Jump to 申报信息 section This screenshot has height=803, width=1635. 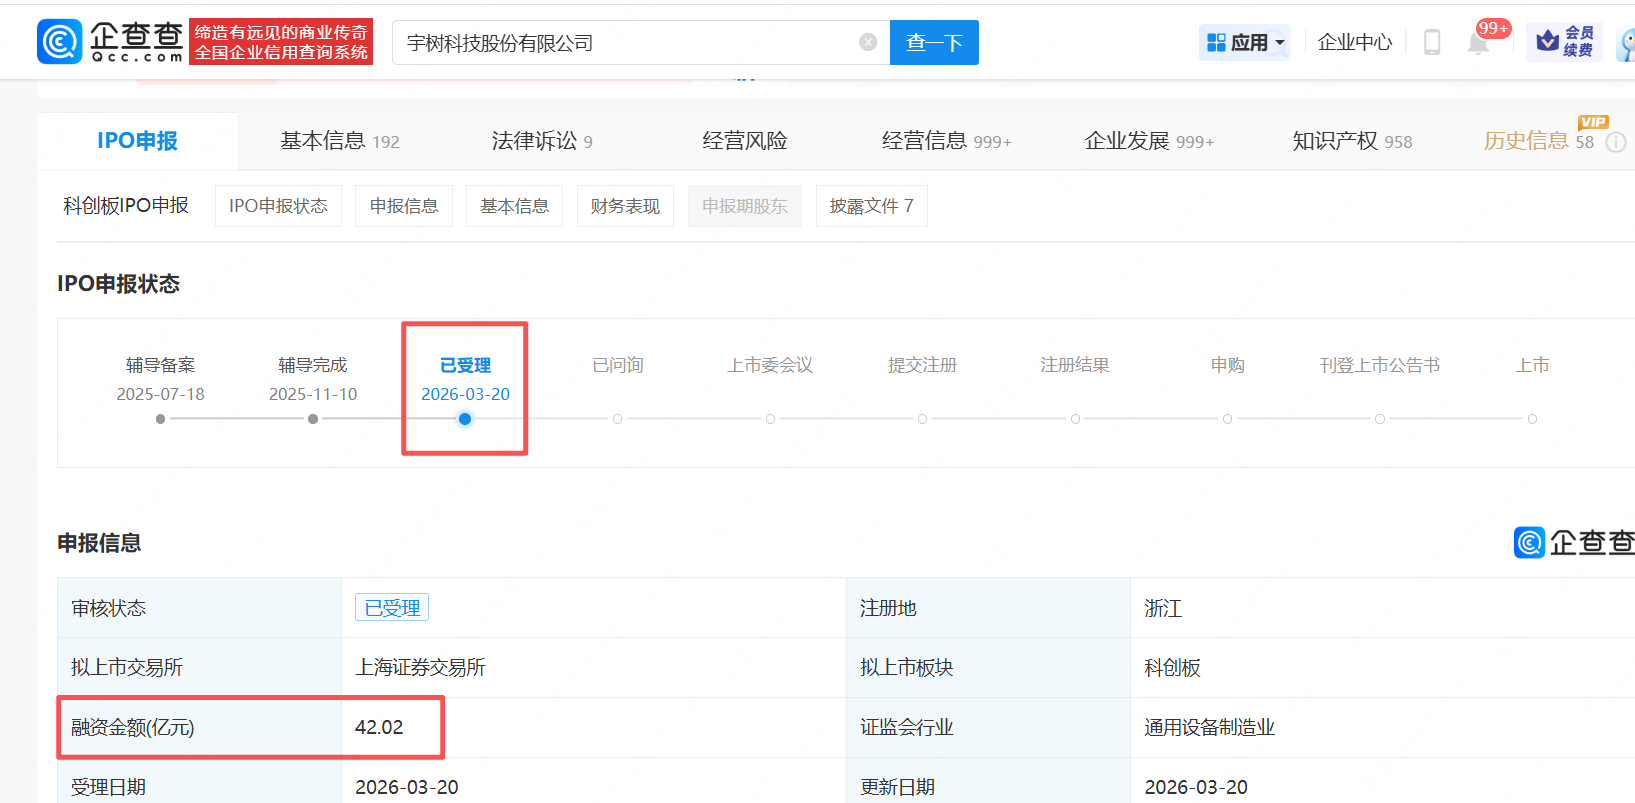[404, 206]
